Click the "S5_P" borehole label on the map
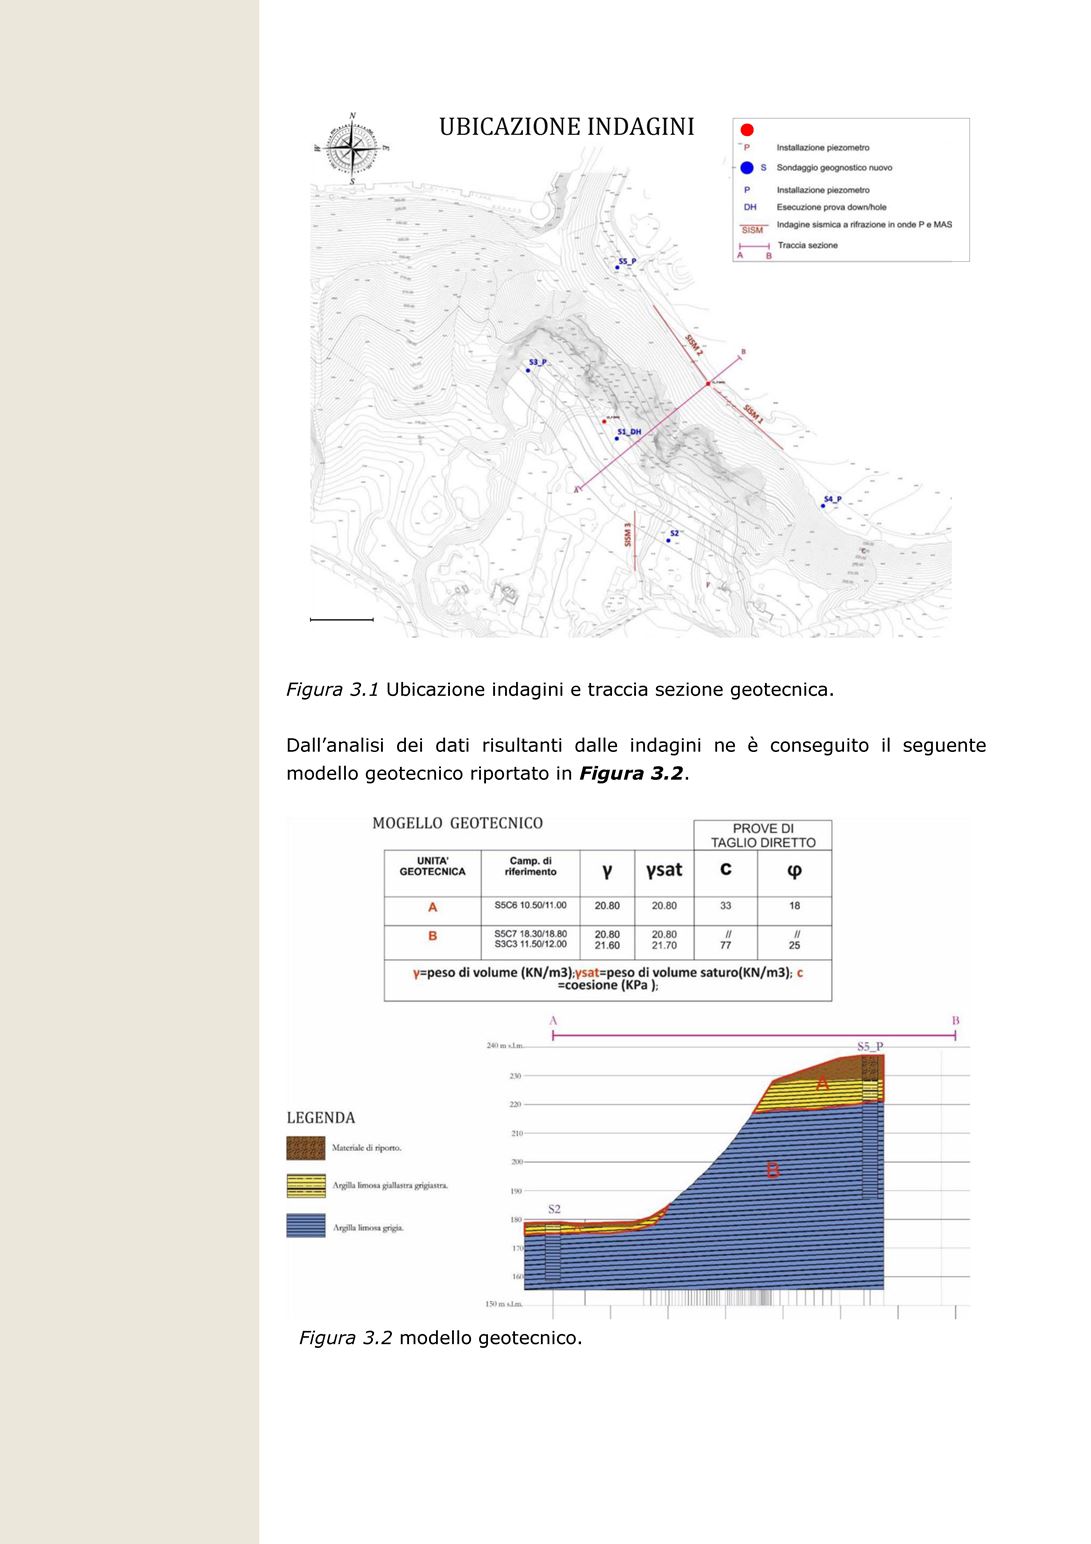Viewport: 1091px width, 1544px height. [x=627, y=261]
